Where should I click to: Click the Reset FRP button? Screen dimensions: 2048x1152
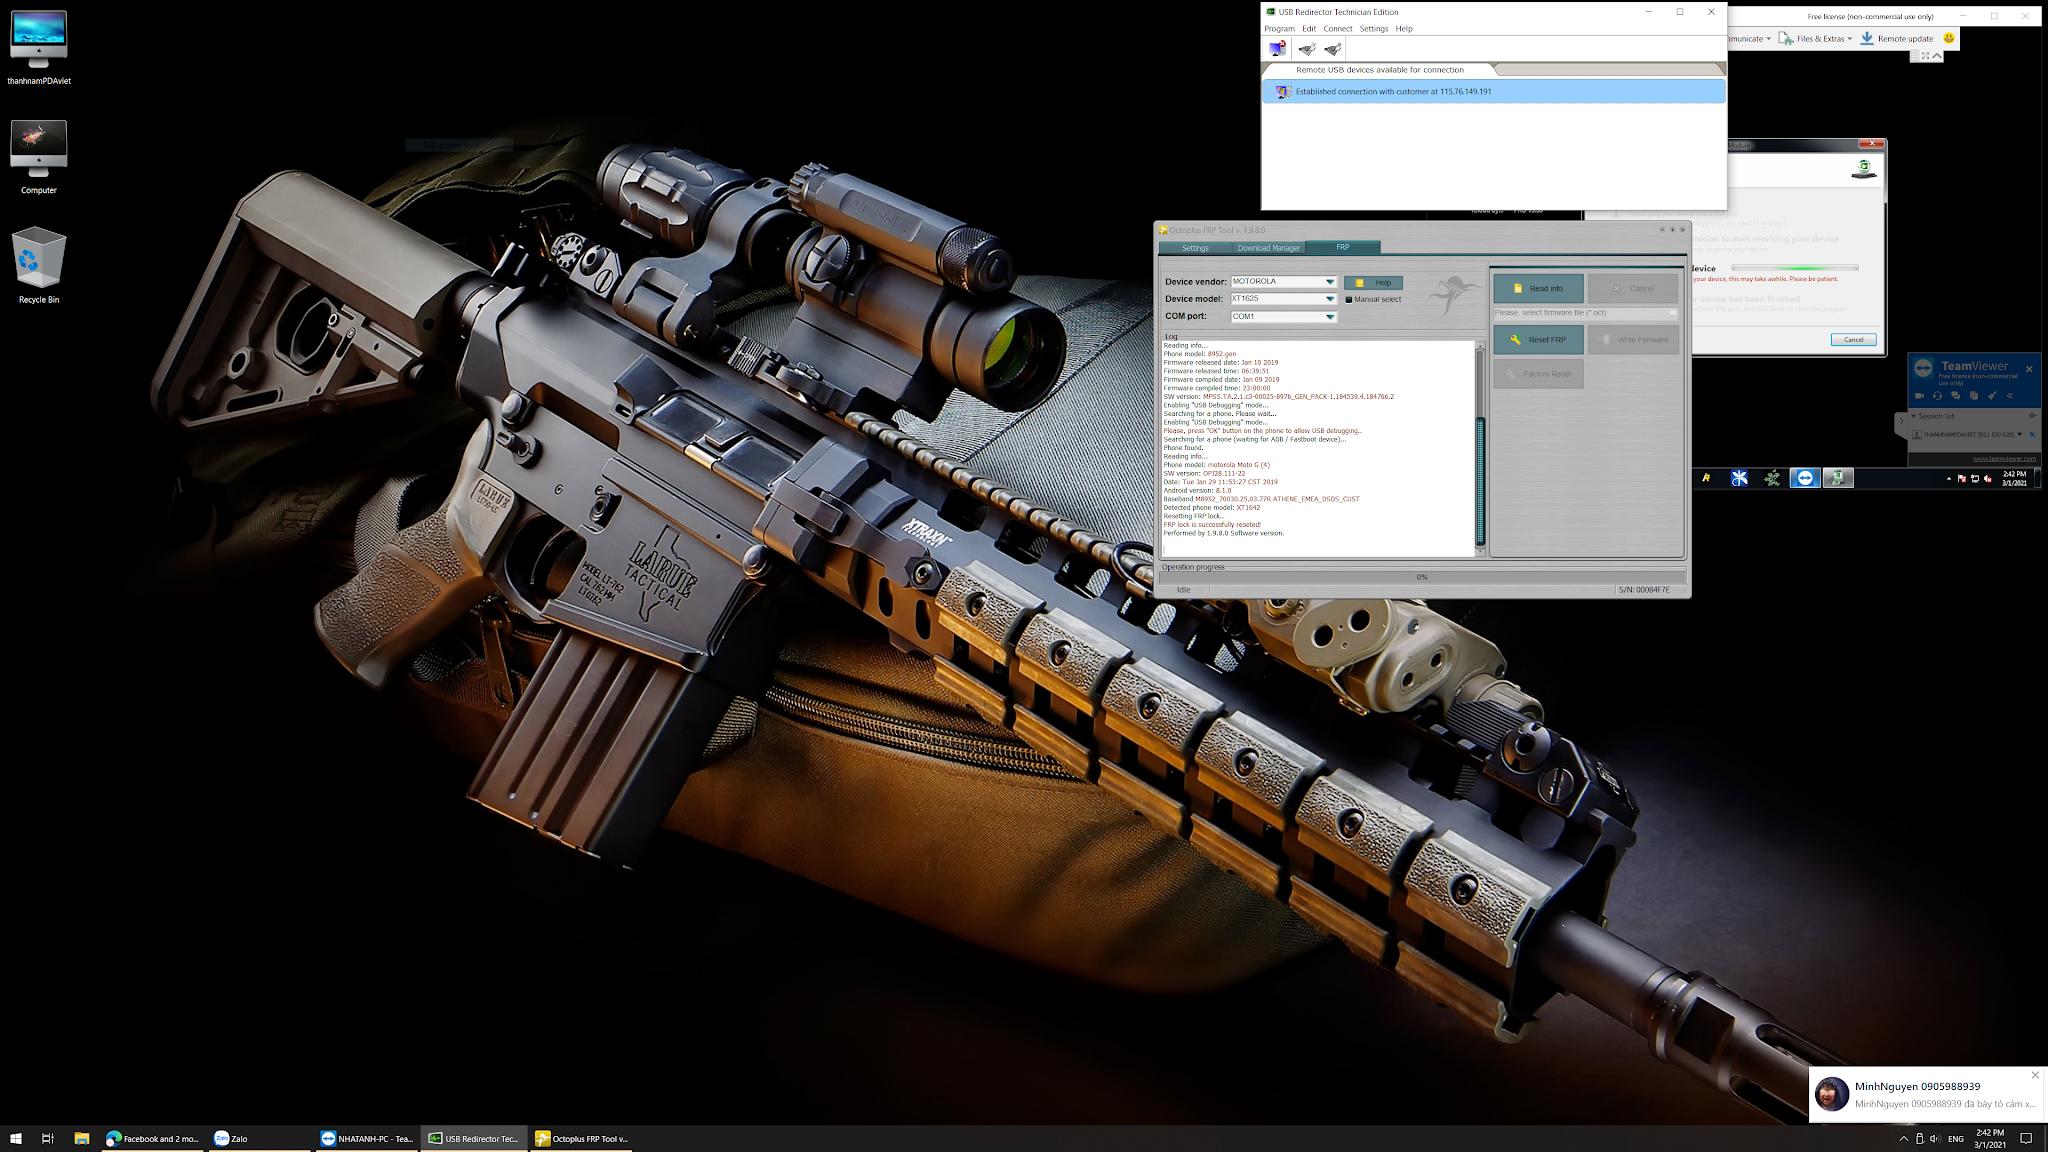tap(1538, 340)
